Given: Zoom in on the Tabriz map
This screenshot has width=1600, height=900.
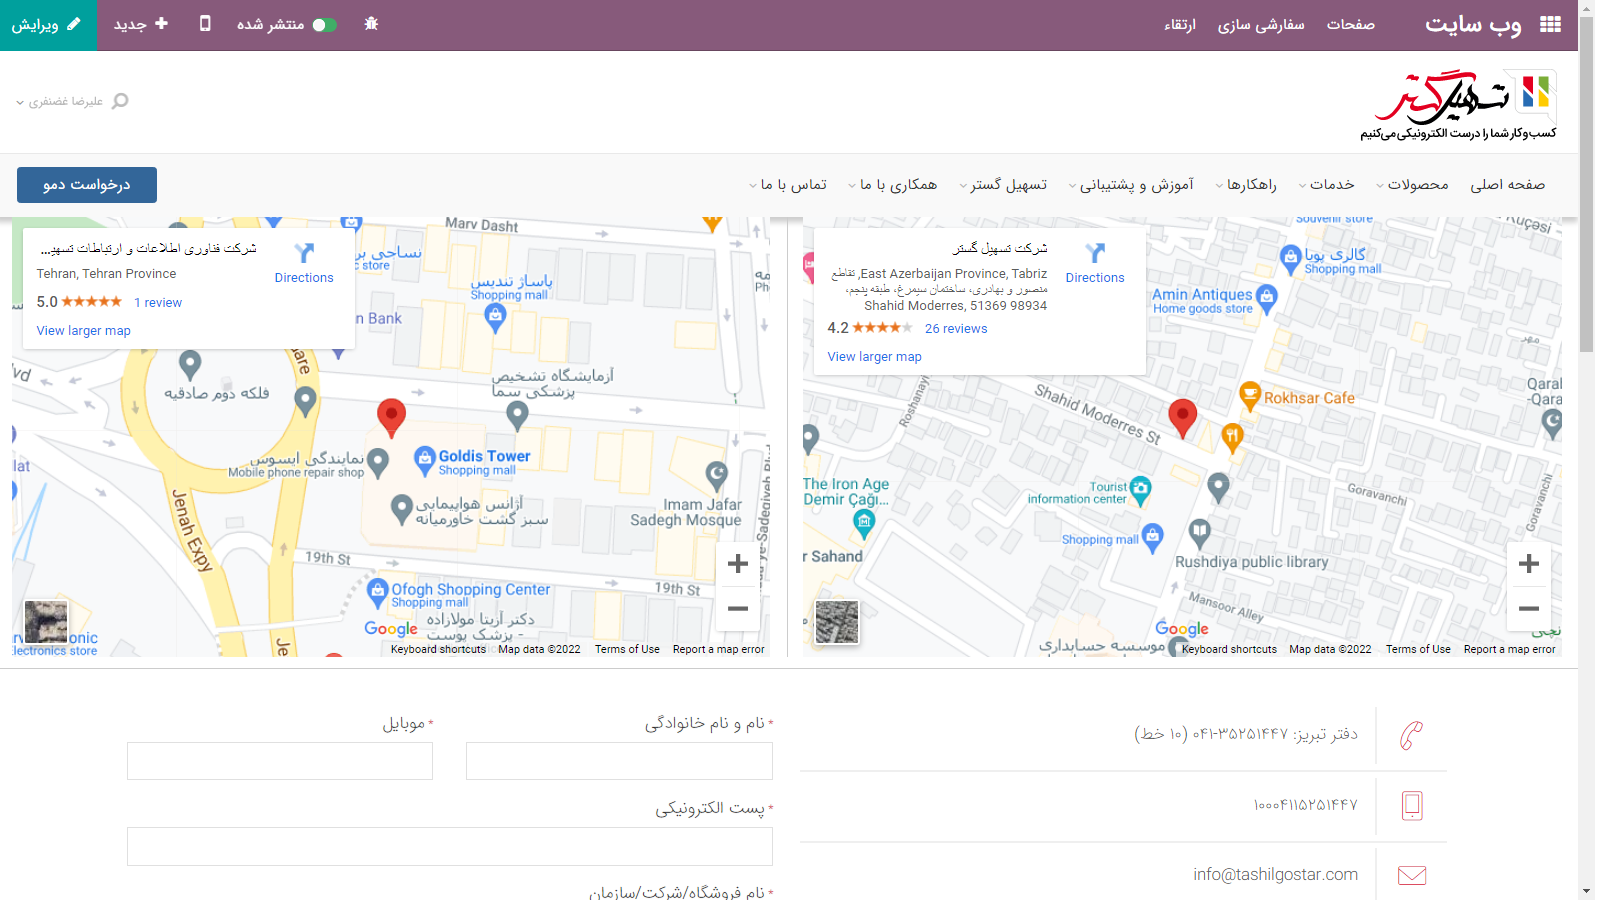Looking at the screenshot, I should tap(1529, 564).
